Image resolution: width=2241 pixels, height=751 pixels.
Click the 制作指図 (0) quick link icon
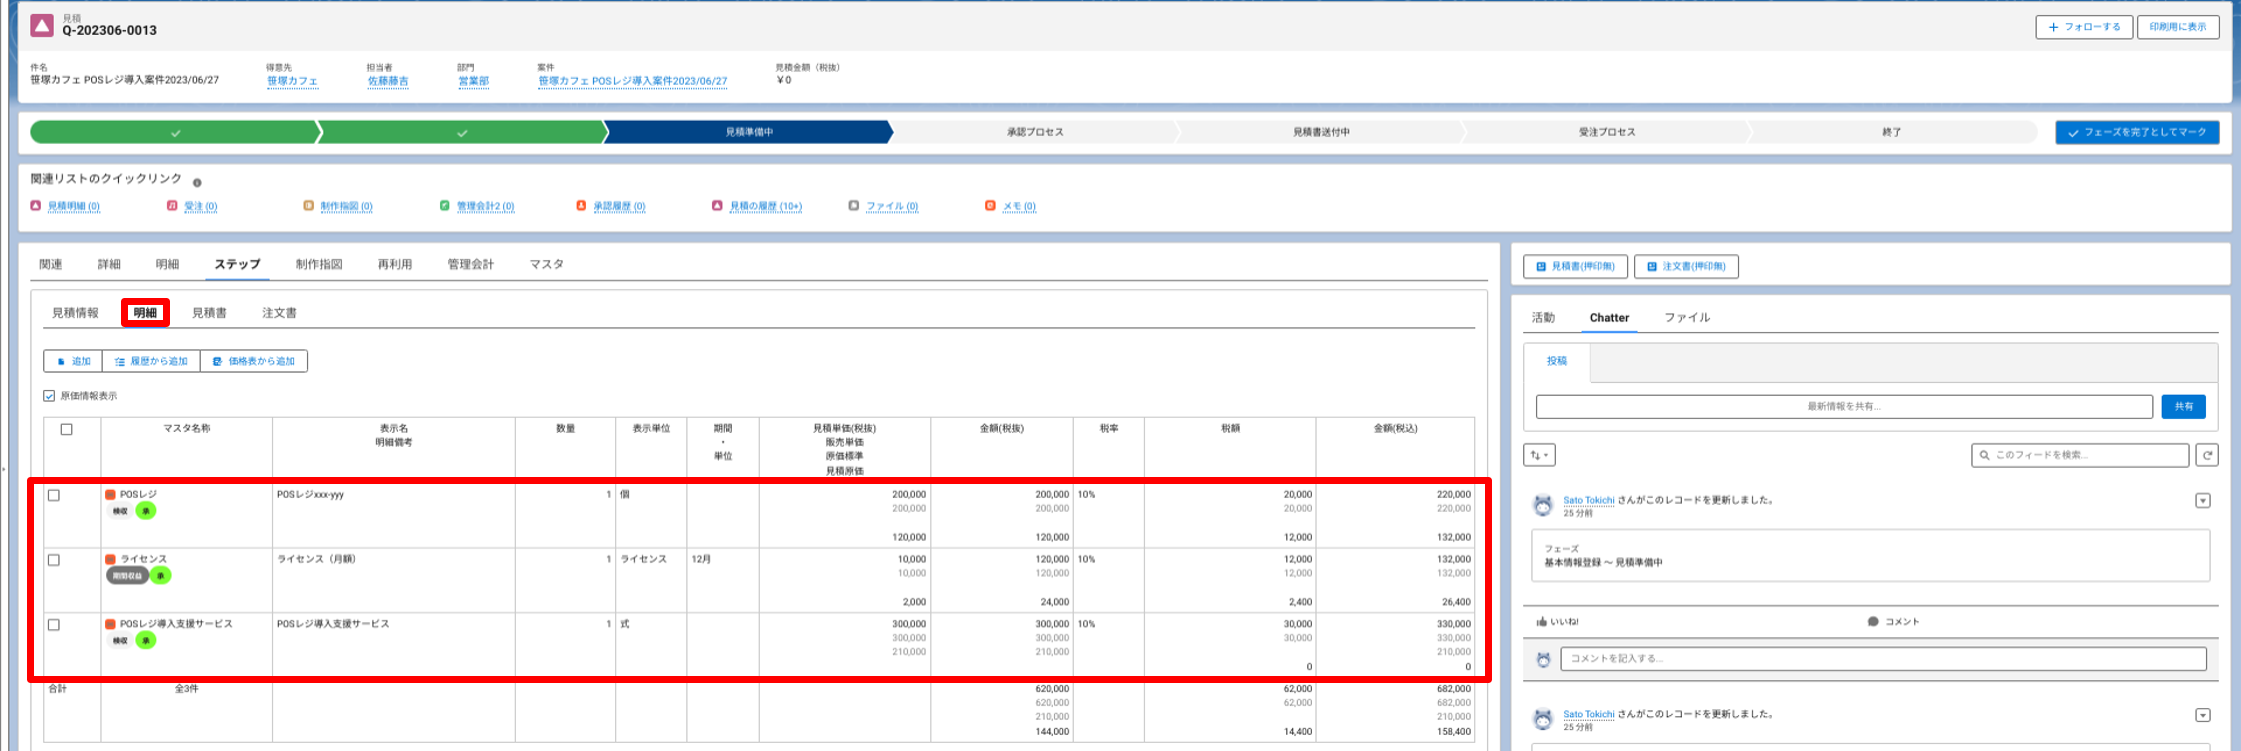tap(308, 205)
